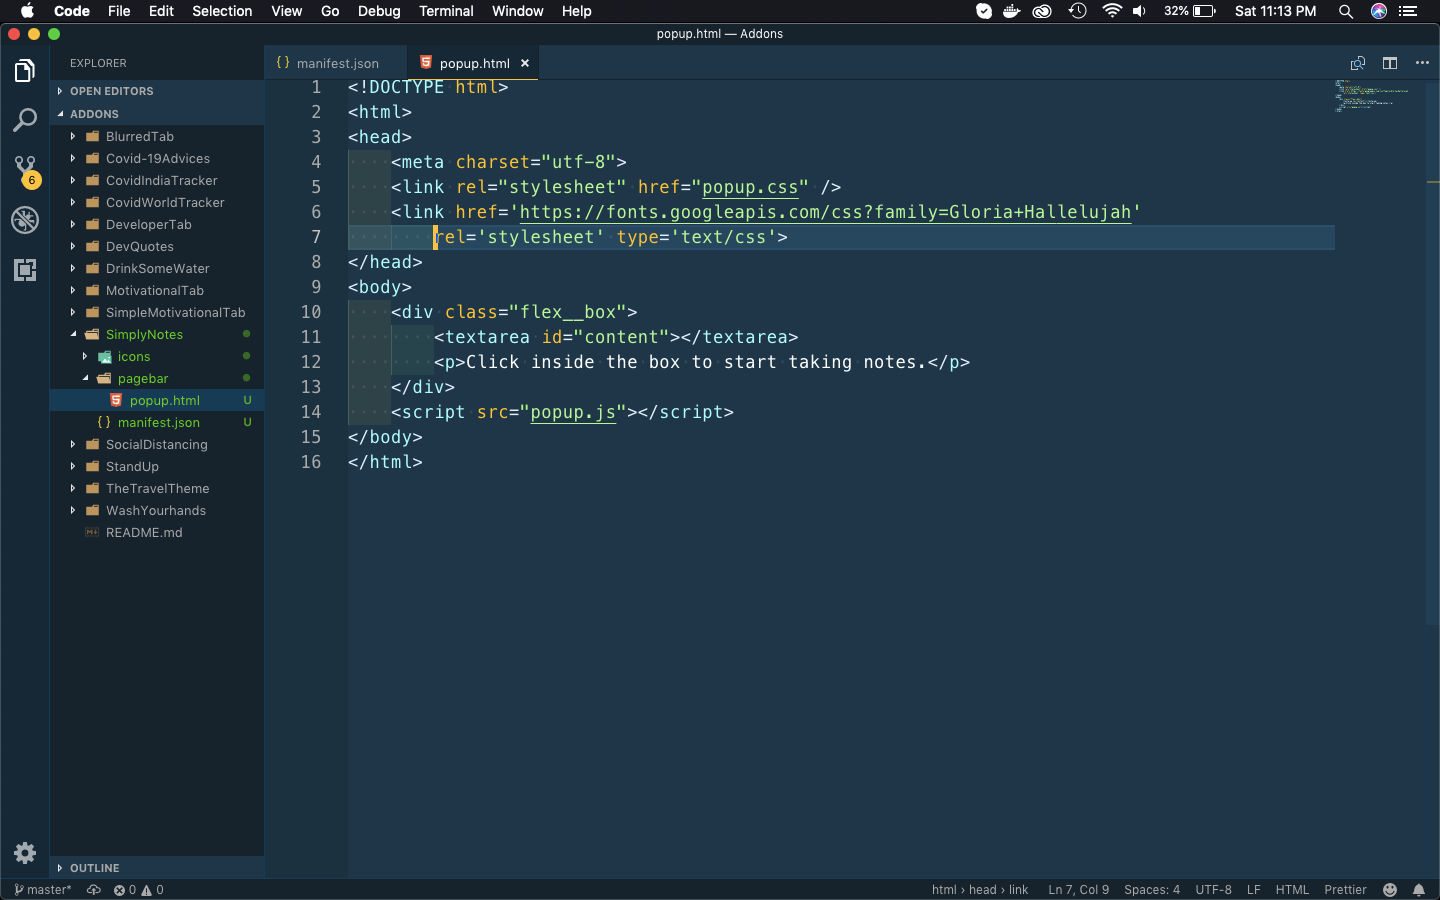Split the editor to the right

tap(1390, 63)
